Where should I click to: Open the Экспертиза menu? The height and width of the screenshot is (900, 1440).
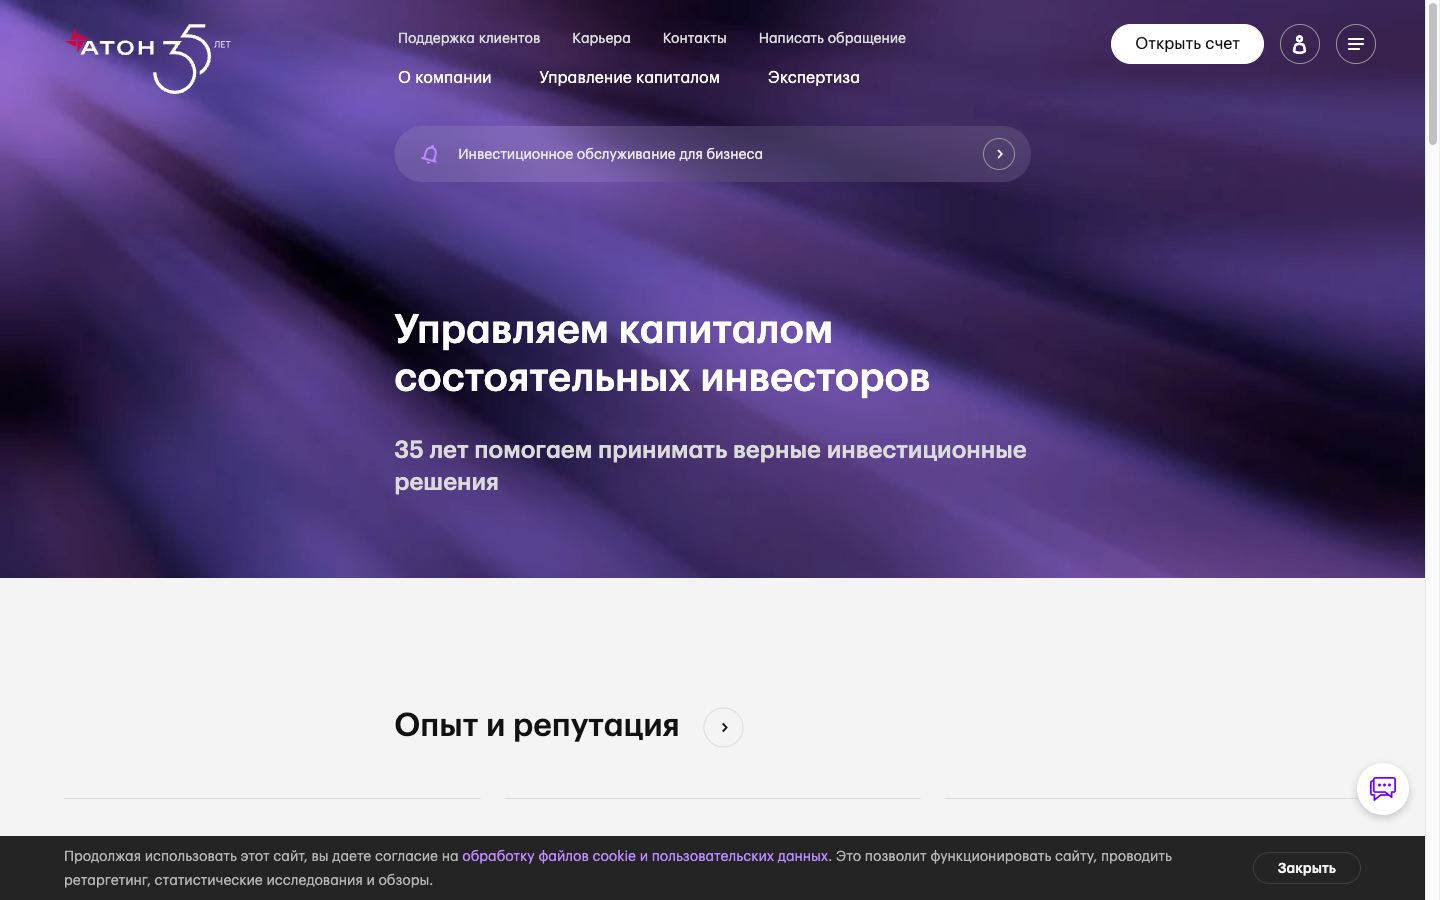(814, 77)
